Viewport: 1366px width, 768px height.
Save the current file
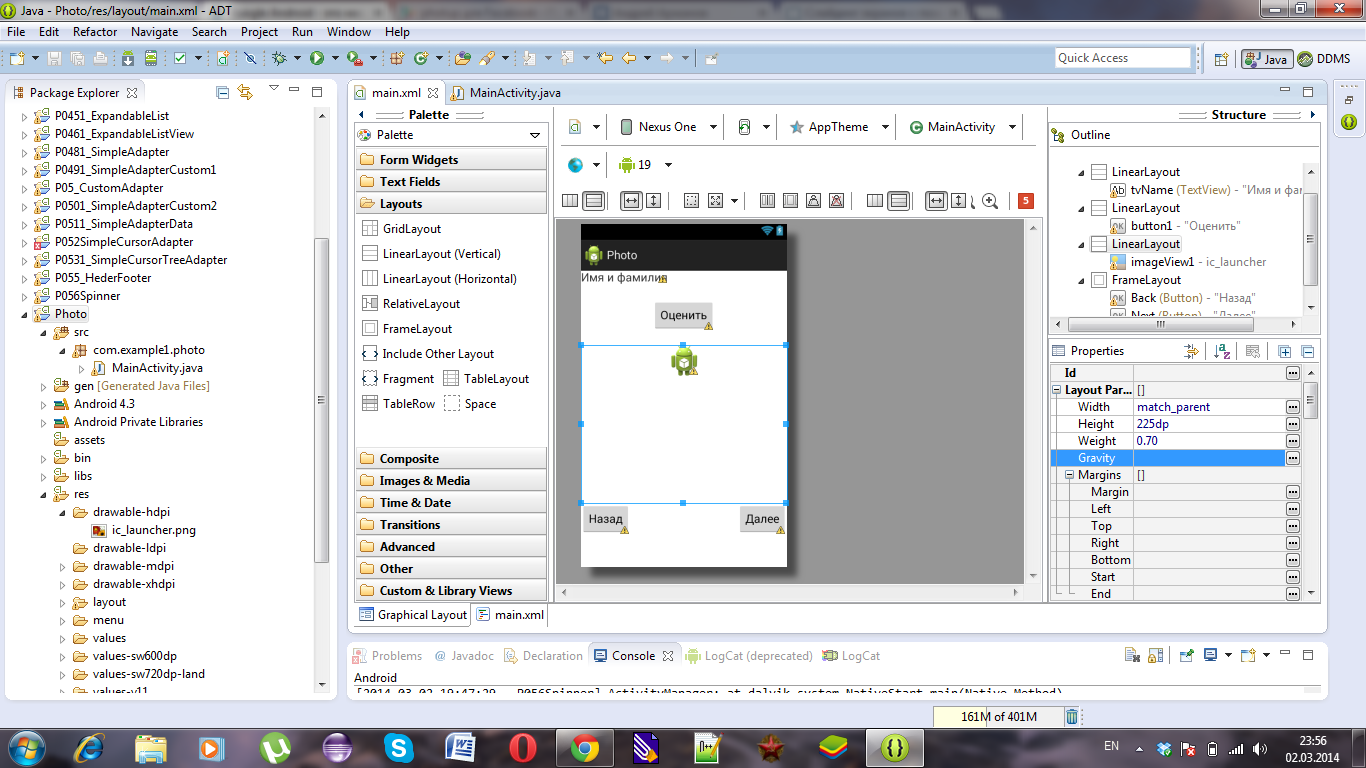(x=54, y=59)
